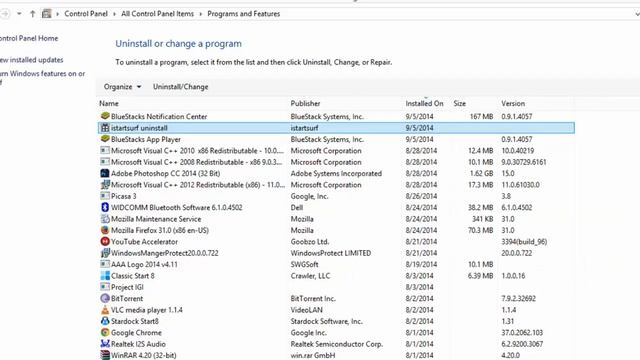Select the Google Chrome program name
Screen dimensions: 640x360
click(x=136, y=333)
